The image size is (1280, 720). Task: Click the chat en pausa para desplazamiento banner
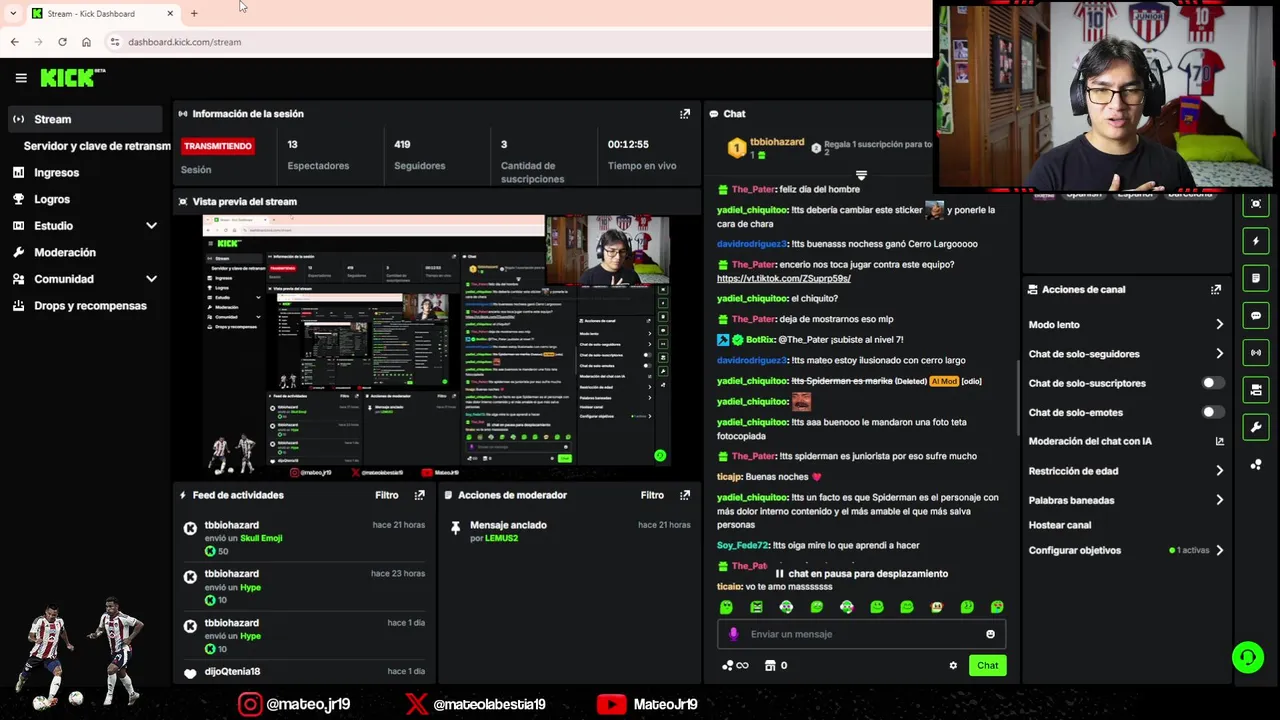861,574
